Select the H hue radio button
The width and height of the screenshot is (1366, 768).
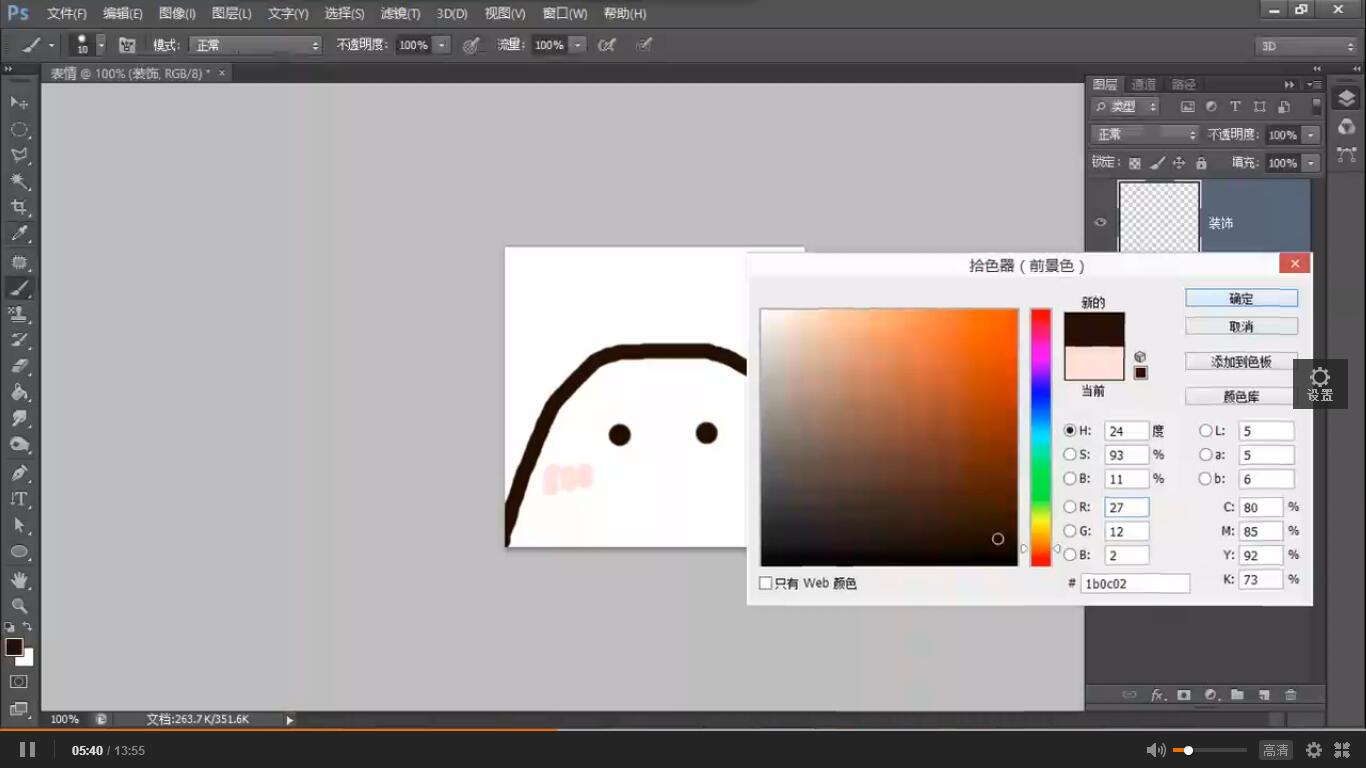point(1070,431)
